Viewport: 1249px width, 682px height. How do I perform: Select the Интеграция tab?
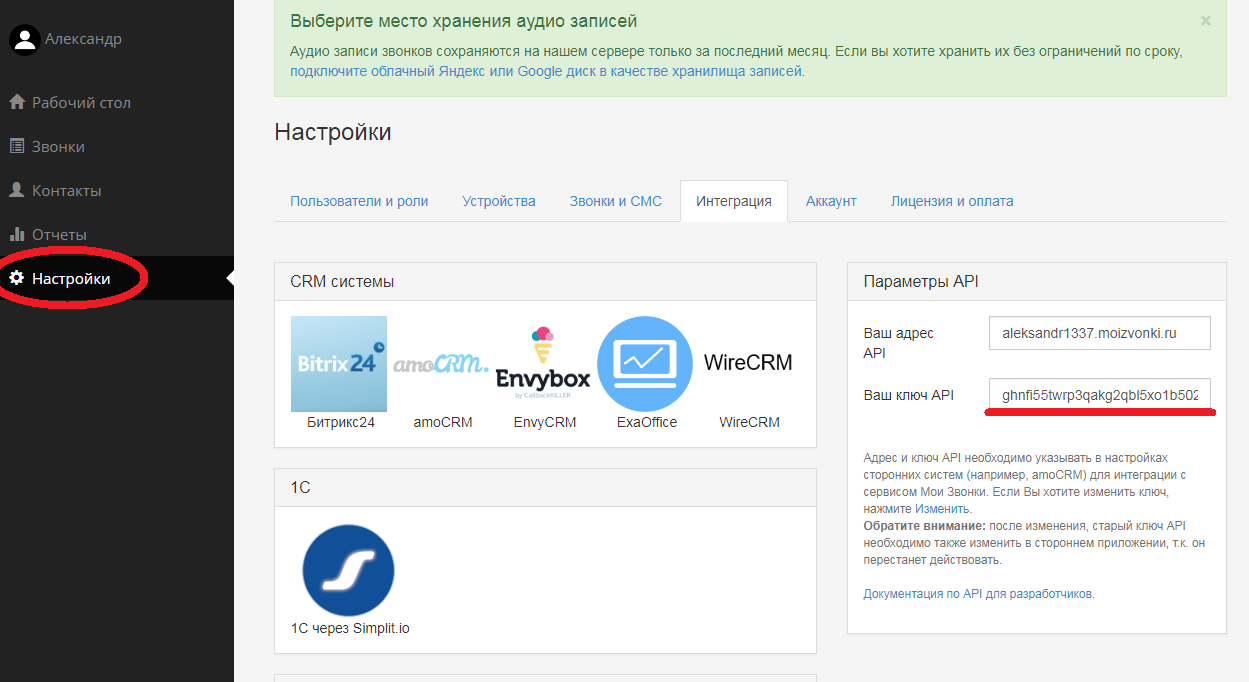pos(734,201)
